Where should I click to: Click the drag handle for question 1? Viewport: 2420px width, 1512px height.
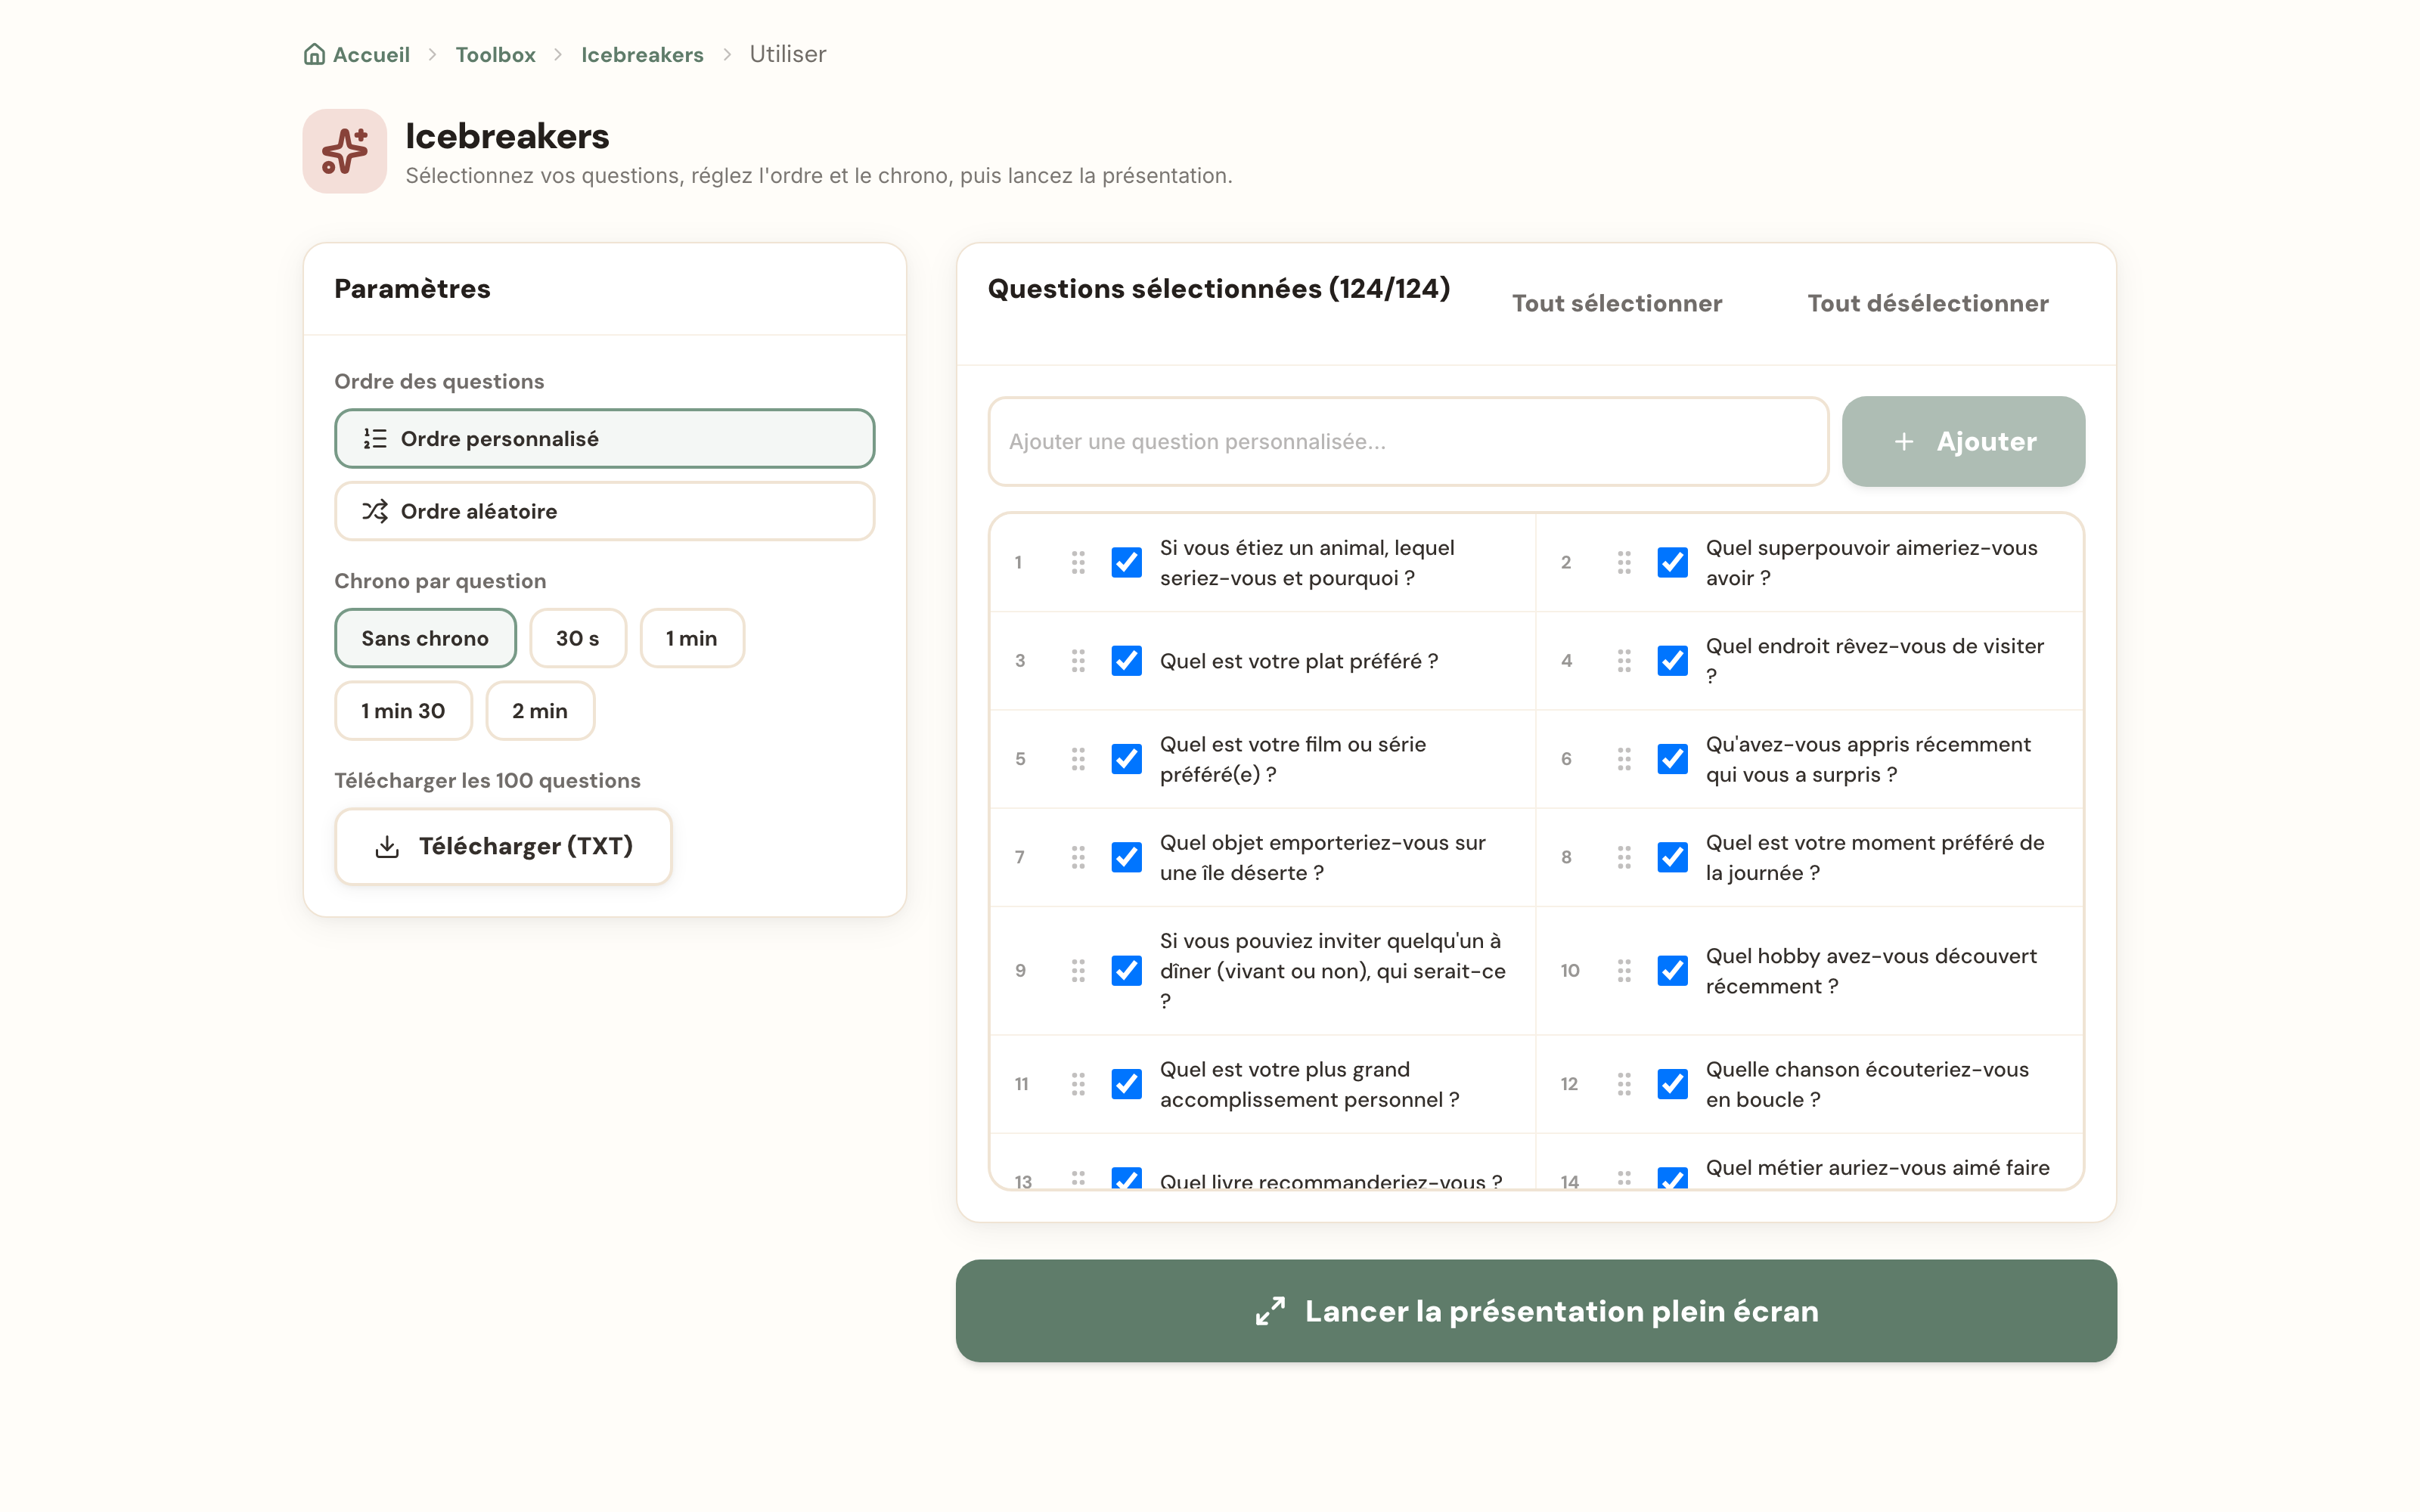(x=1078, y=562)
